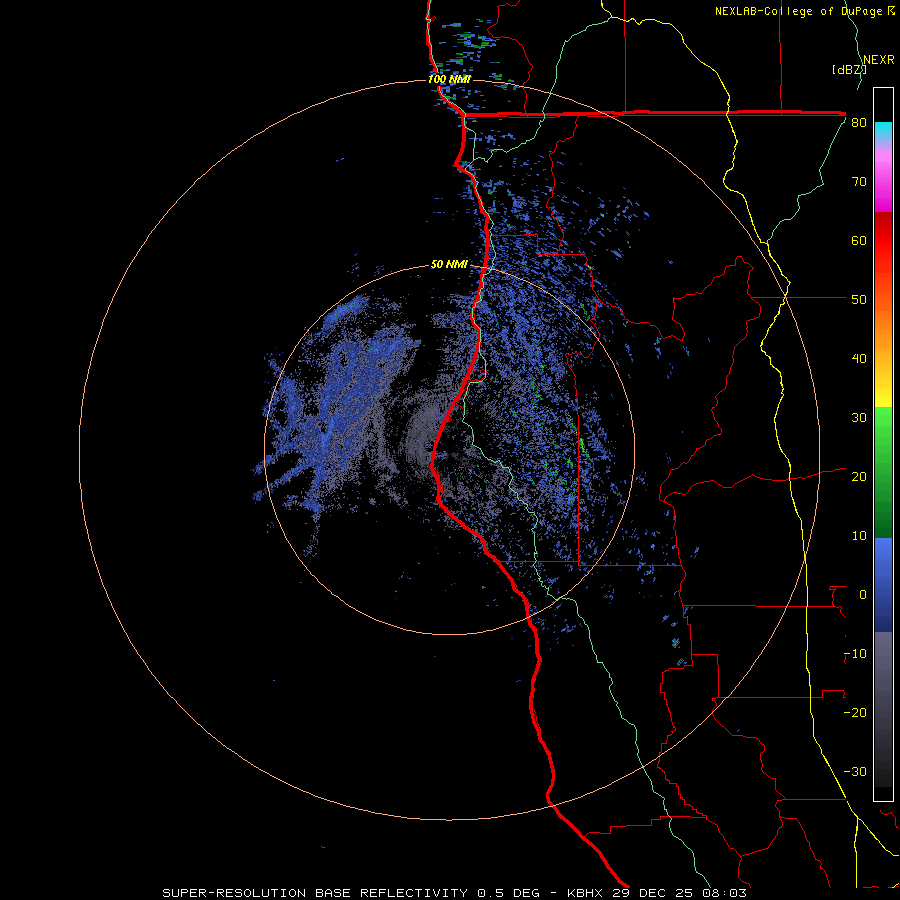
Task: Click the 50 value on the dBZ scale
Action: pos(859,300)
